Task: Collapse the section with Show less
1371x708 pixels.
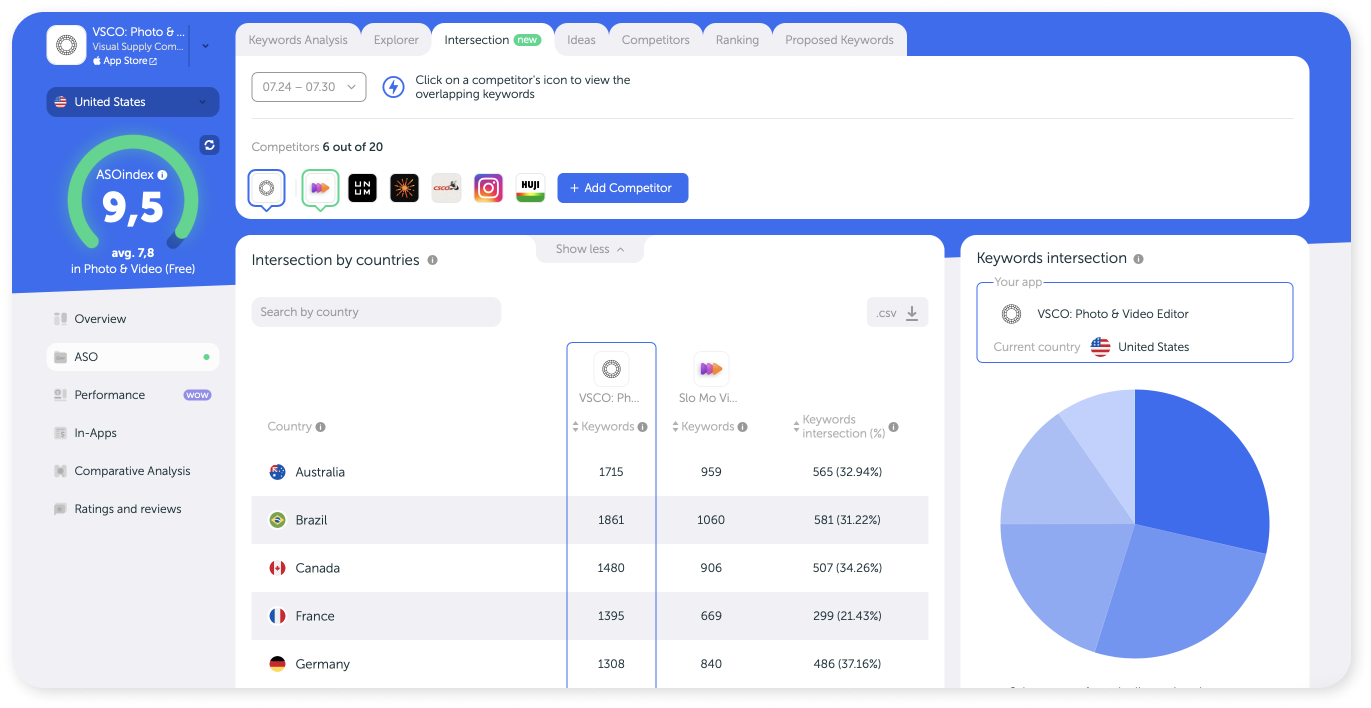Action: pyautogui.click(x=590, y=249)
